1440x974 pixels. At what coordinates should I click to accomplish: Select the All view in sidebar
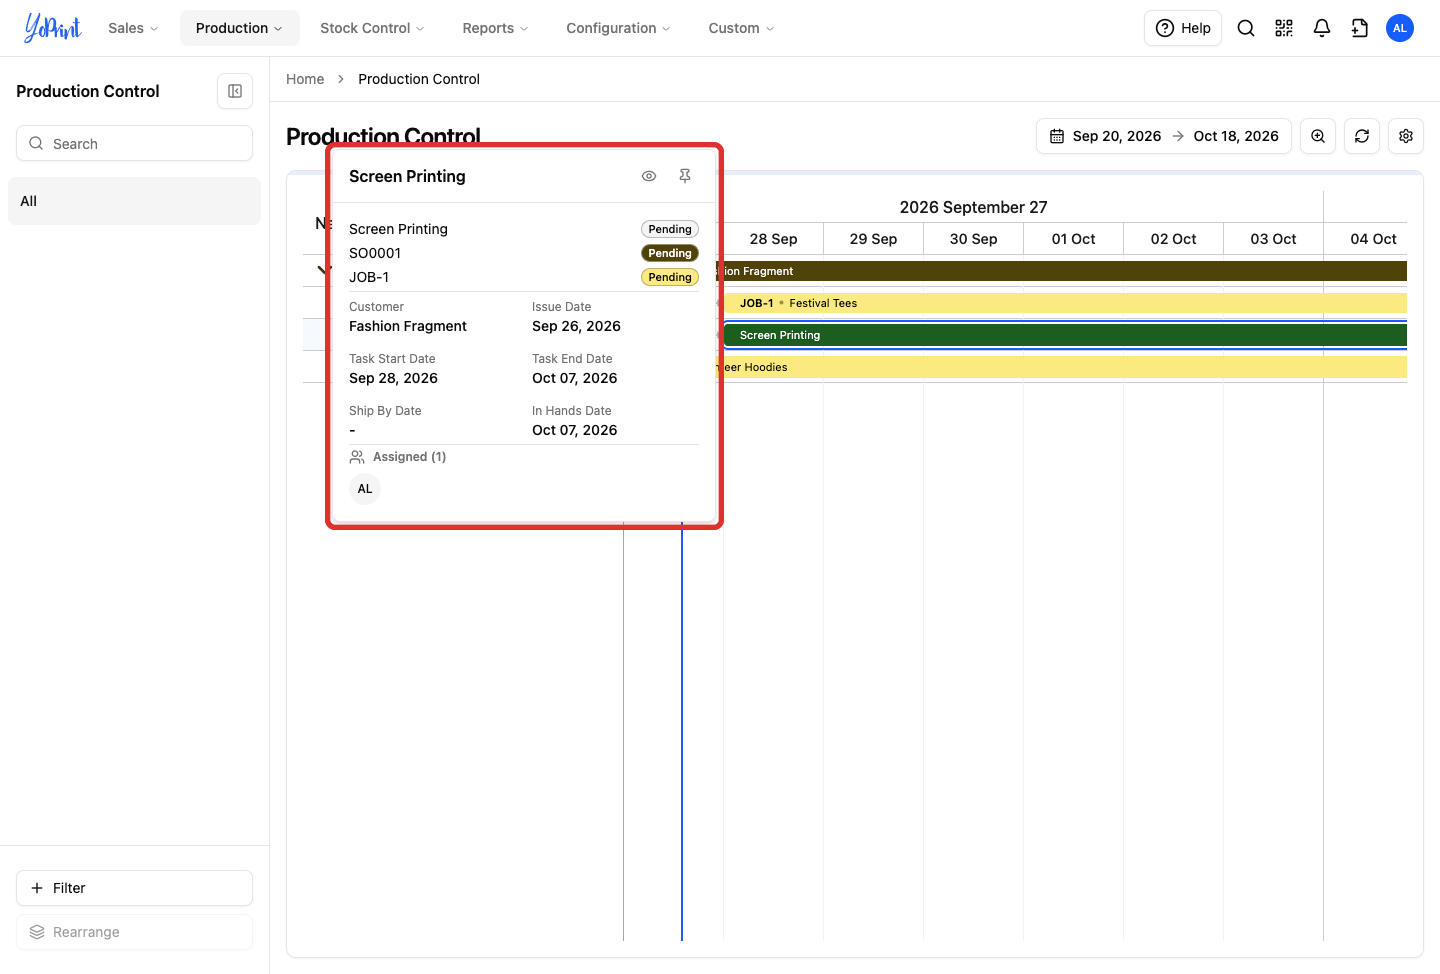click(134, 201)
